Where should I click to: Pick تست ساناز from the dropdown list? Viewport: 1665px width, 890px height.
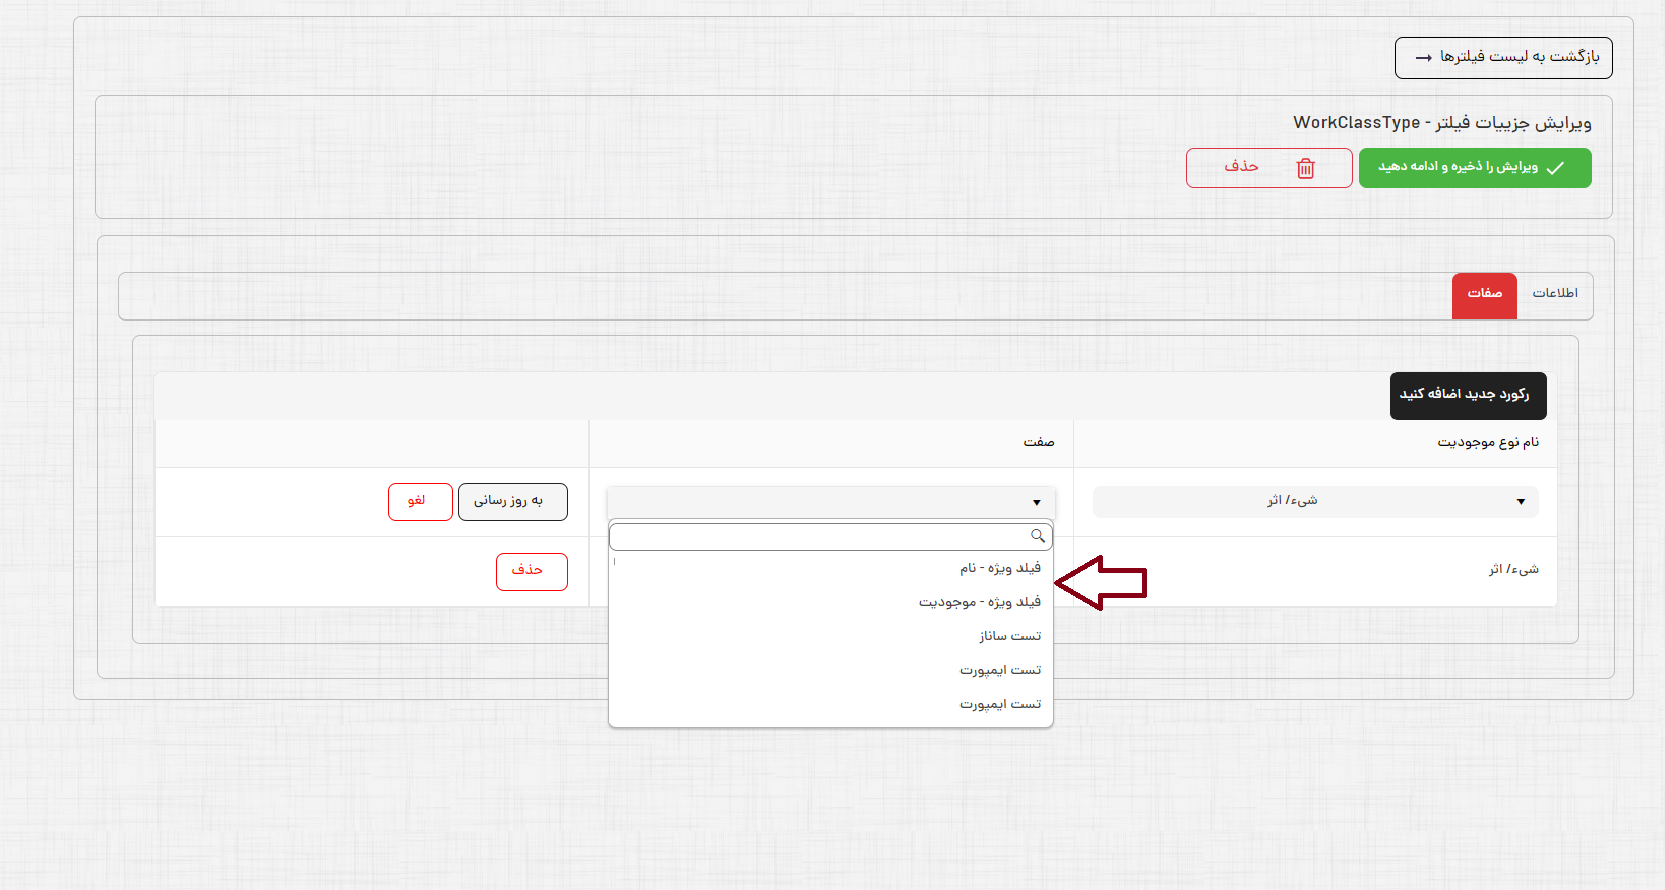click(1009, 636)
